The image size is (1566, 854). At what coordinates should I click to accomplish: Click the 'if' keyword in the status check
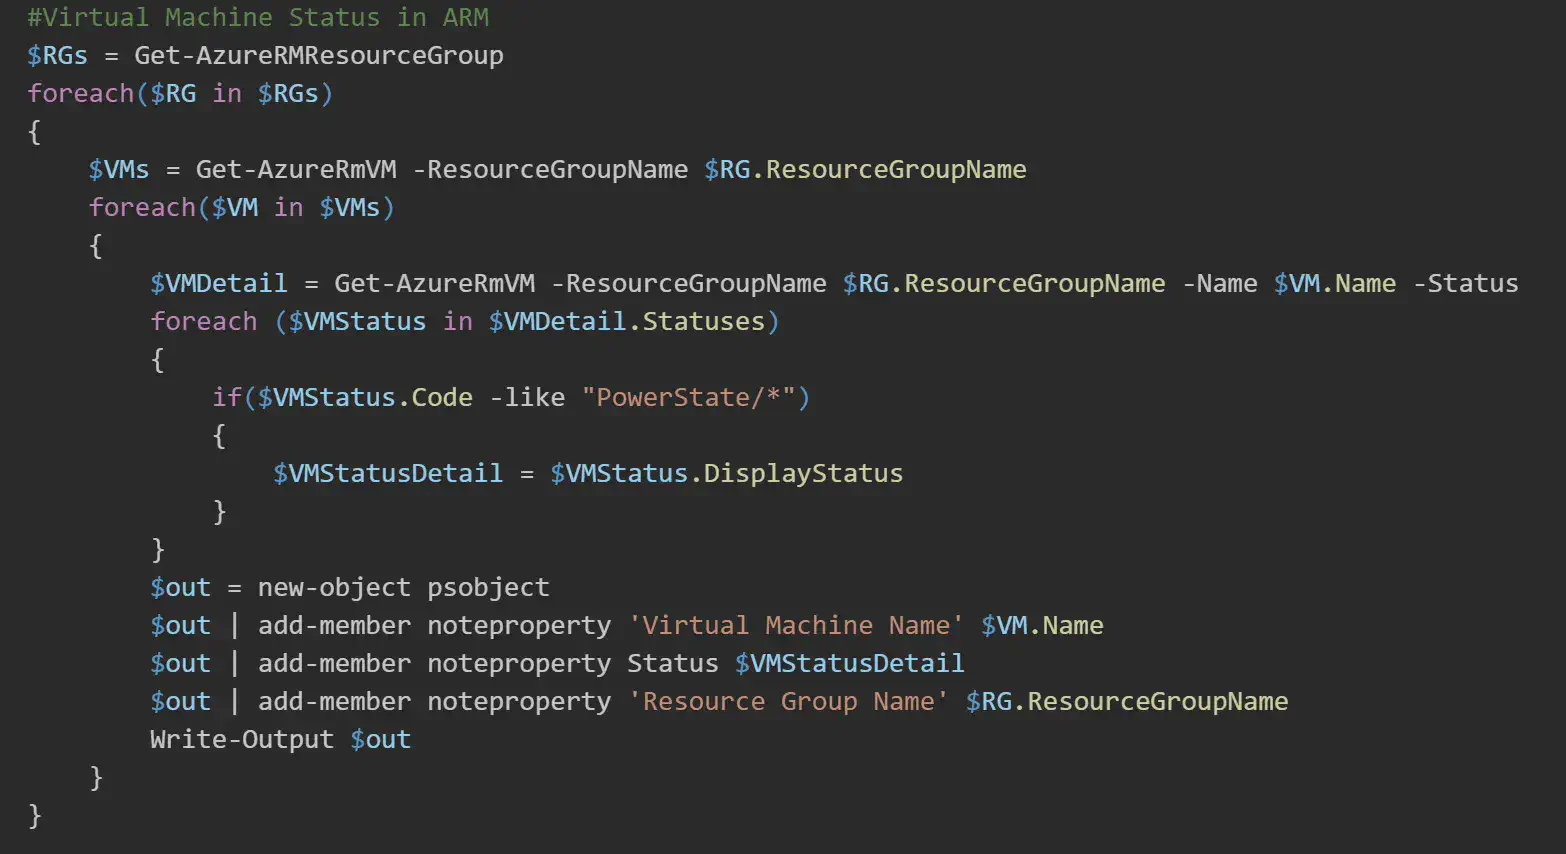(225, 397)
